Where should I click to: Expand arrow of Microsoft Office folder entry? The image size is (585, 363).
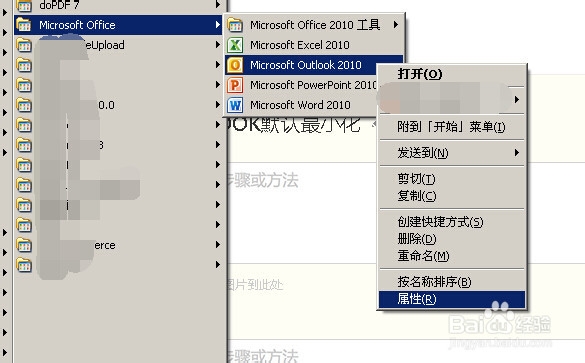point(218,25)
